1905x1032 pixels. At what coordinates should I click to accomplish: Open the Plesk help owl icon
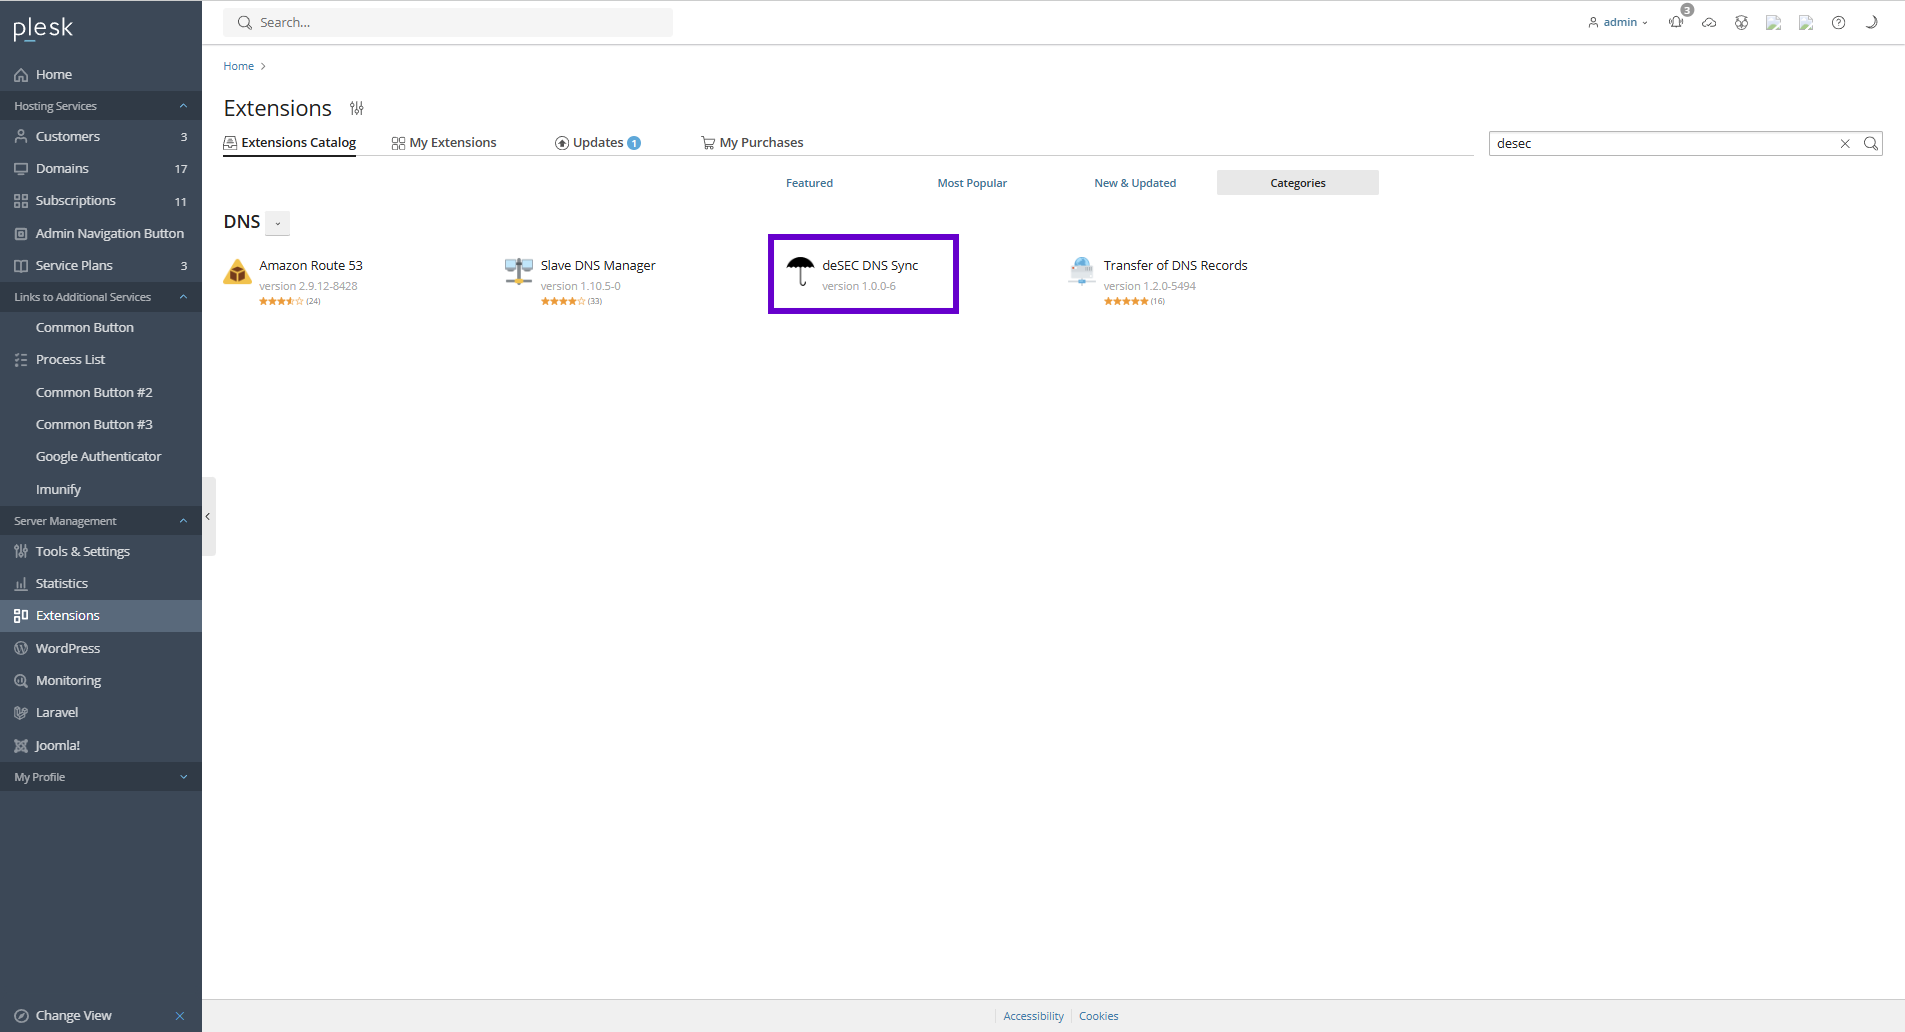1742,22
